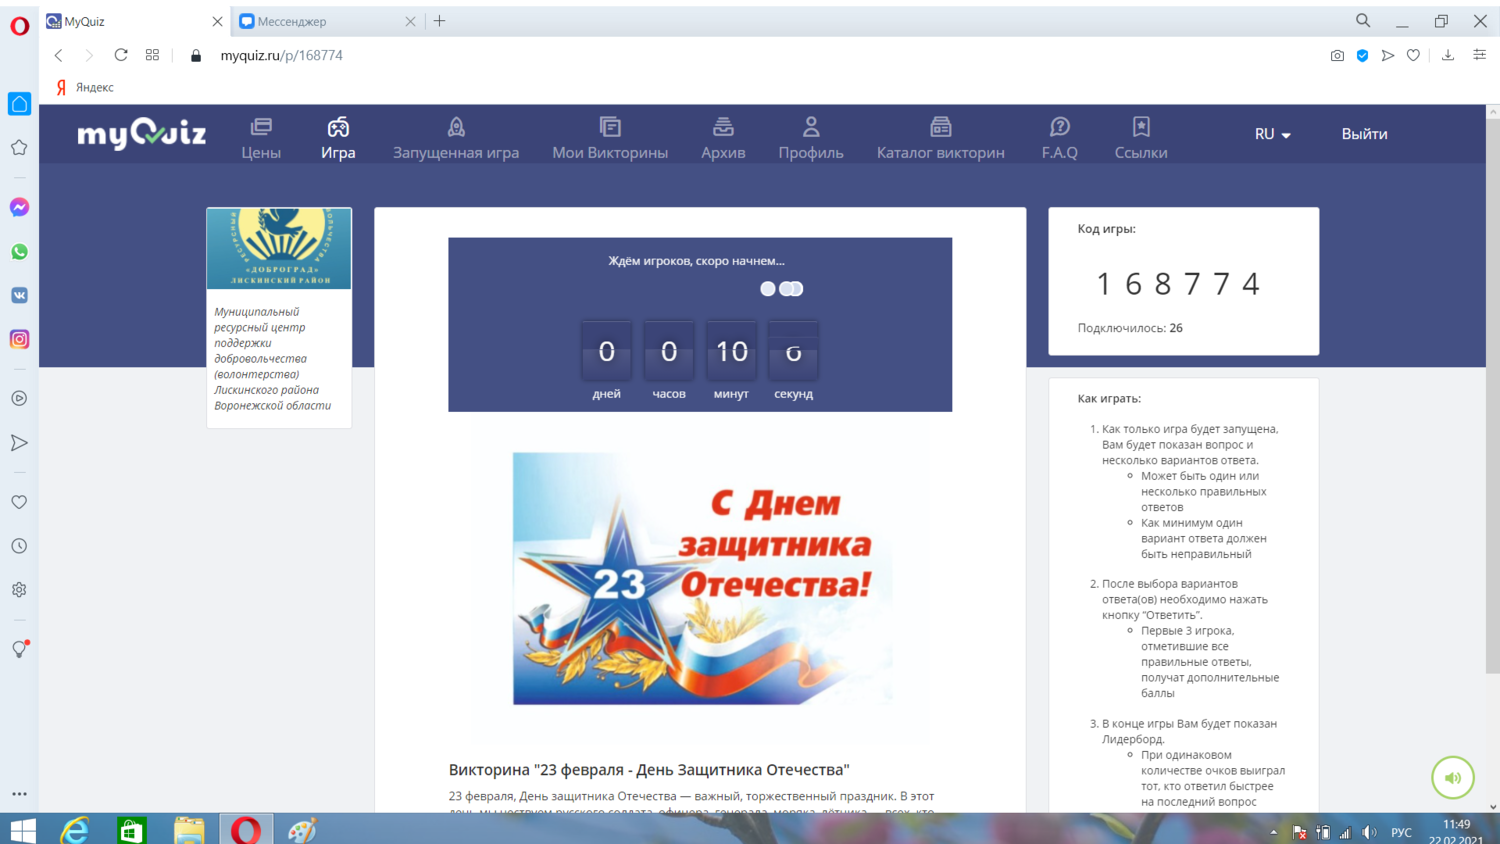Open the RU language dropdown
The image size is (1500, 844).
pos(1272,134)
